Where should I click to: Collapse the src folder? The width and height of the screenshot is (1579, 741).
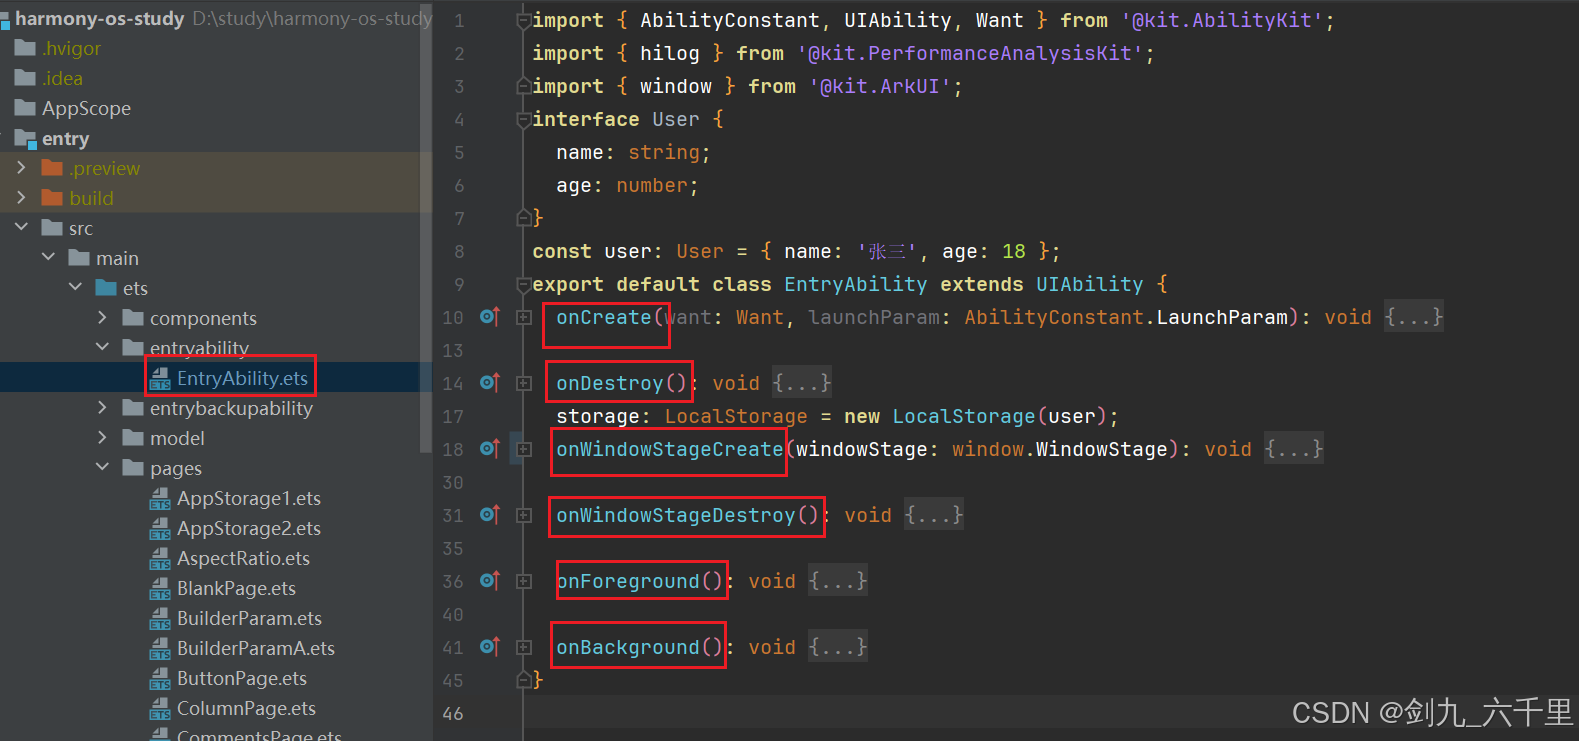click(x=21, y=228)
